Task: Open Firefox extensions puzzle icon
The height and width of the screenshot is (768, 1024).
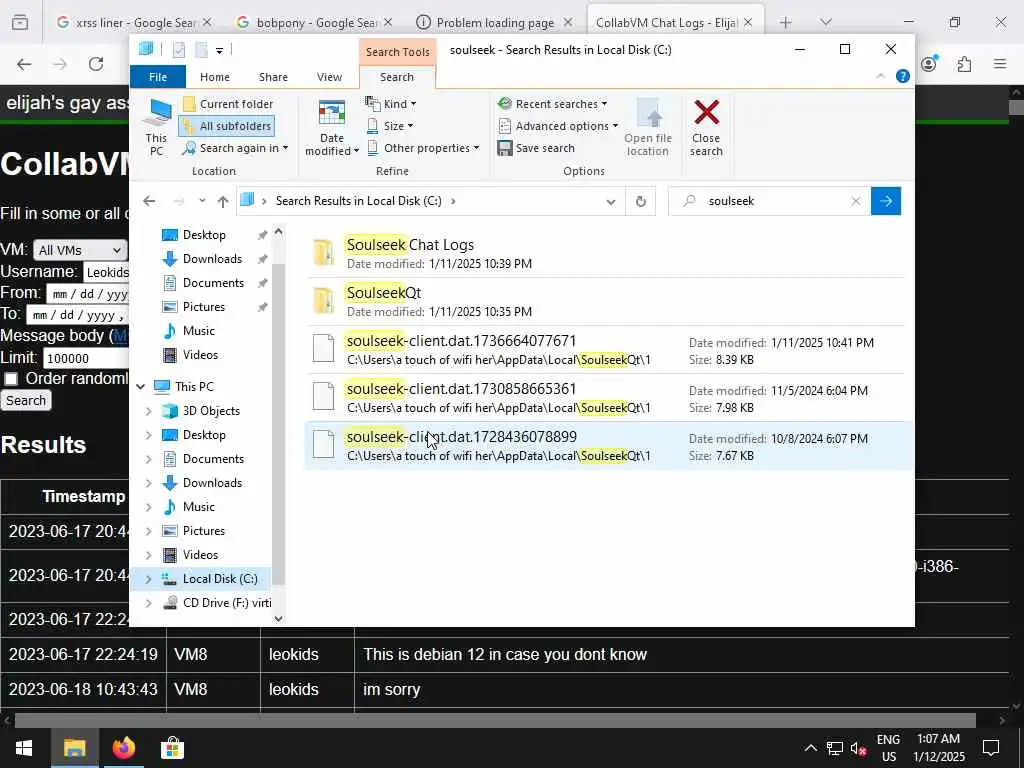Action: 965,64
